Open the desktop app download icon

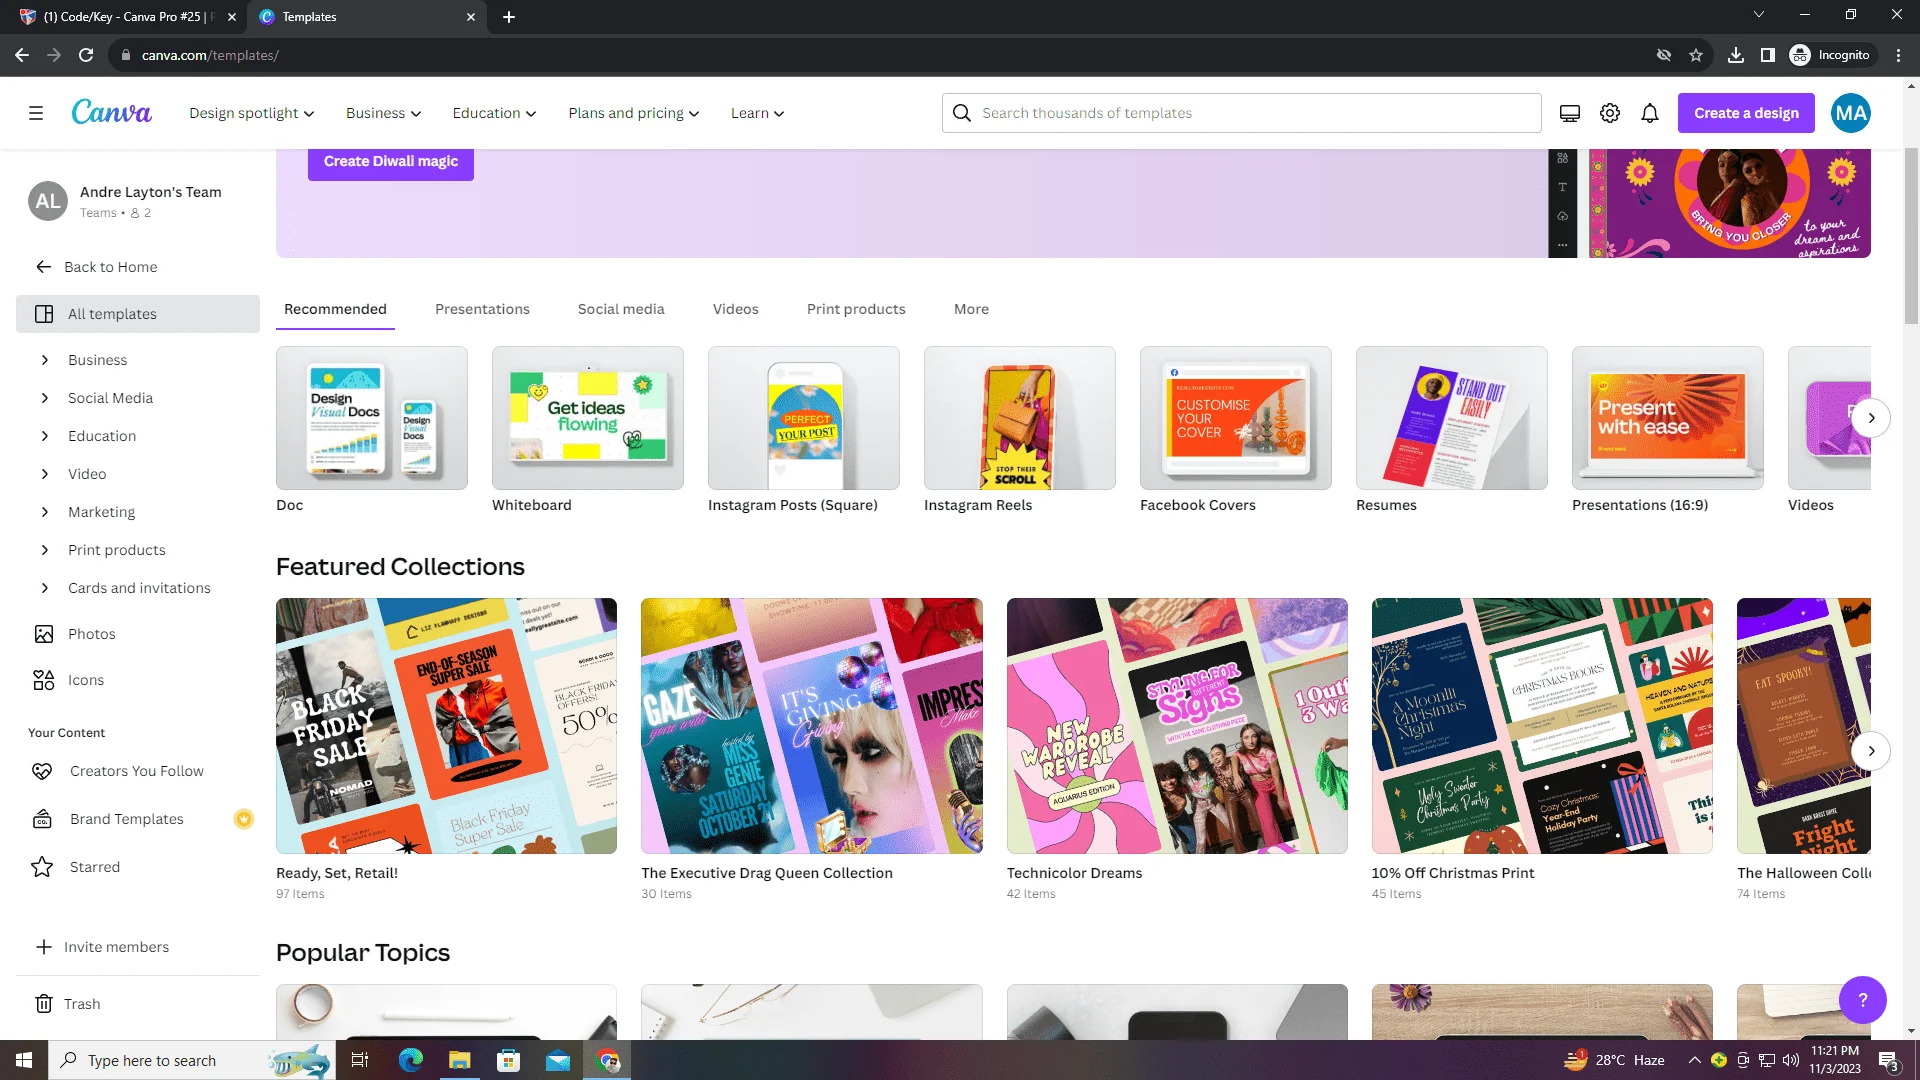[1570, 113]
